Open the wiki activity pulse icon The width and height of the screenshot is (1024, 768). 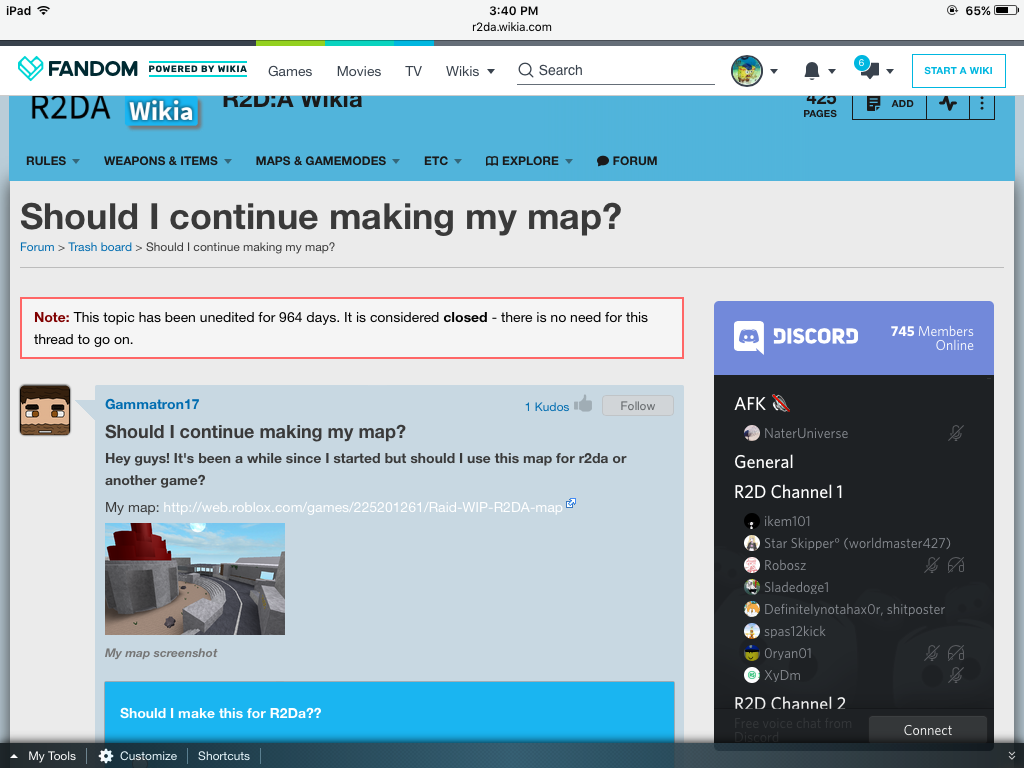pyautogui.click(x=948, y=103)
